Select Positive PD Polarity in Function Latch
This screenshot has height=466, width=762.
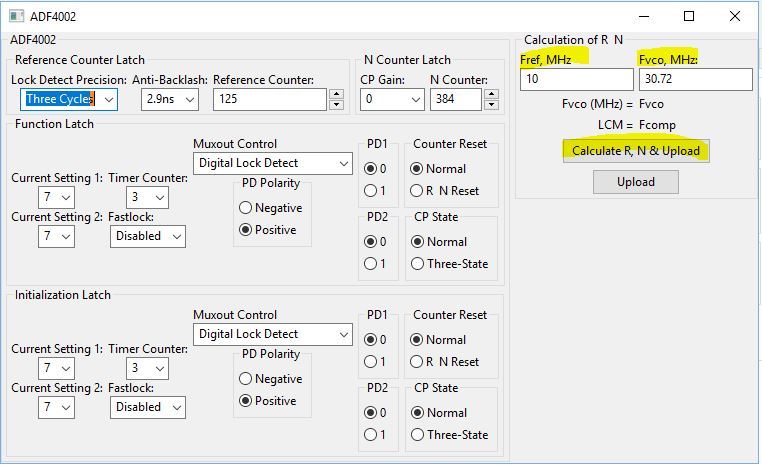click(268, 230)
